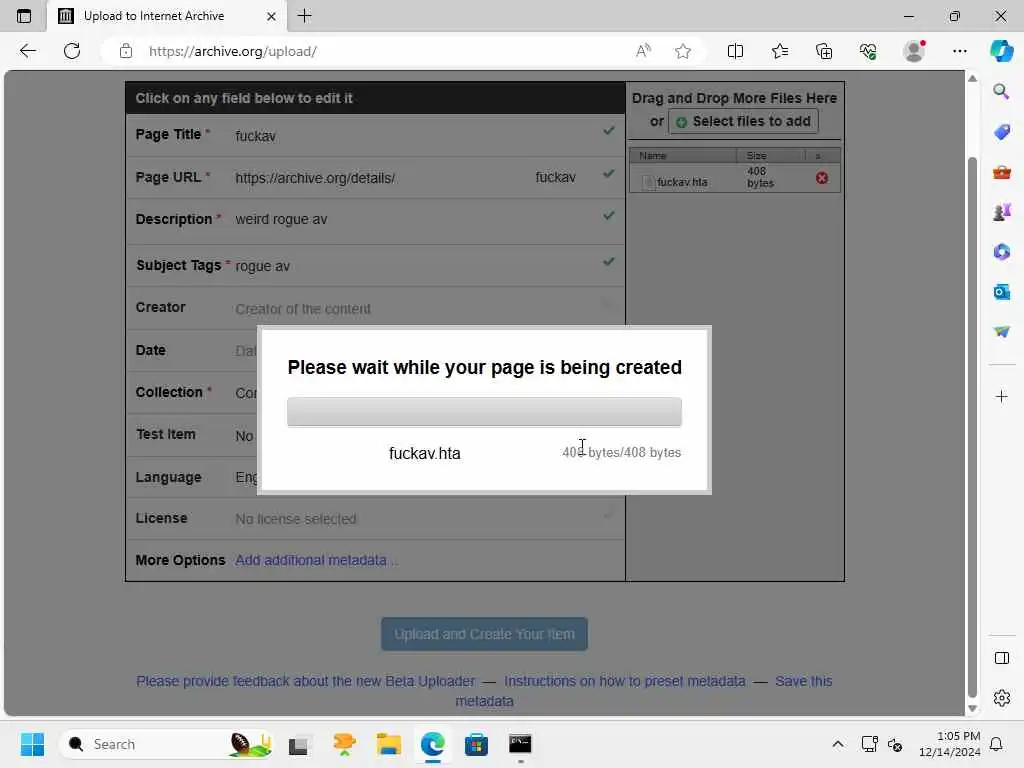Open sidebar Tools briefcase icon
1024x768 pixels.
click(1001, 172)
